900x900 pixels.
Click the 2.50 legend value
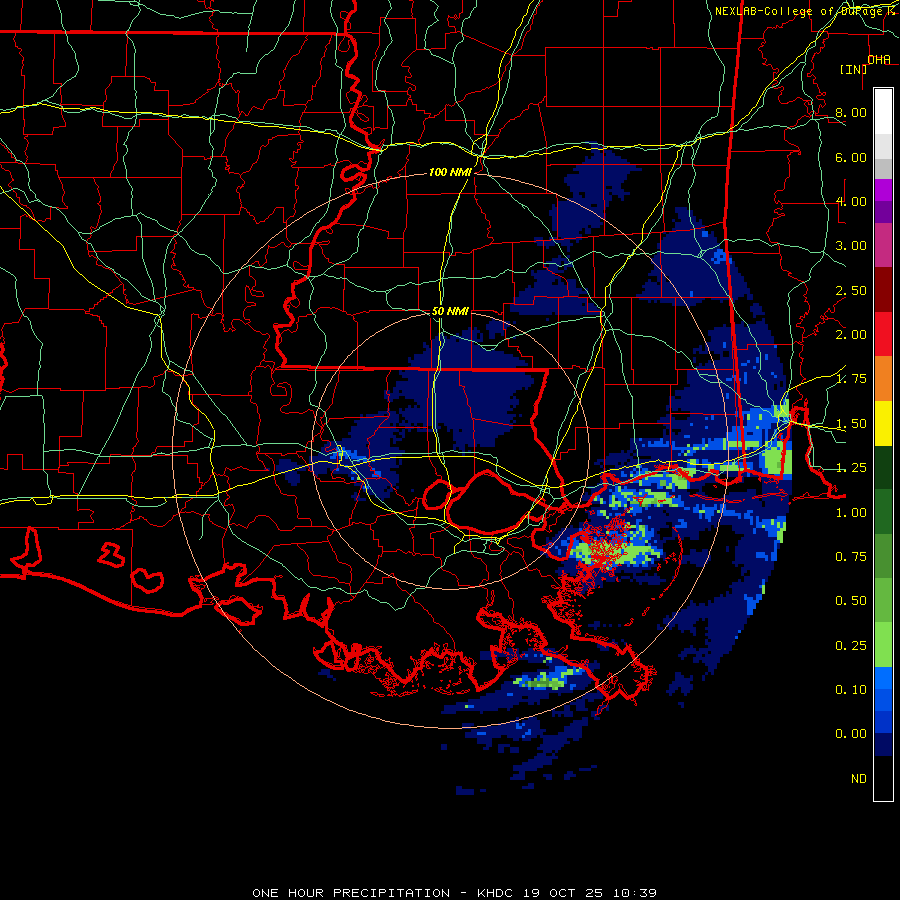(x=851, y=290)
